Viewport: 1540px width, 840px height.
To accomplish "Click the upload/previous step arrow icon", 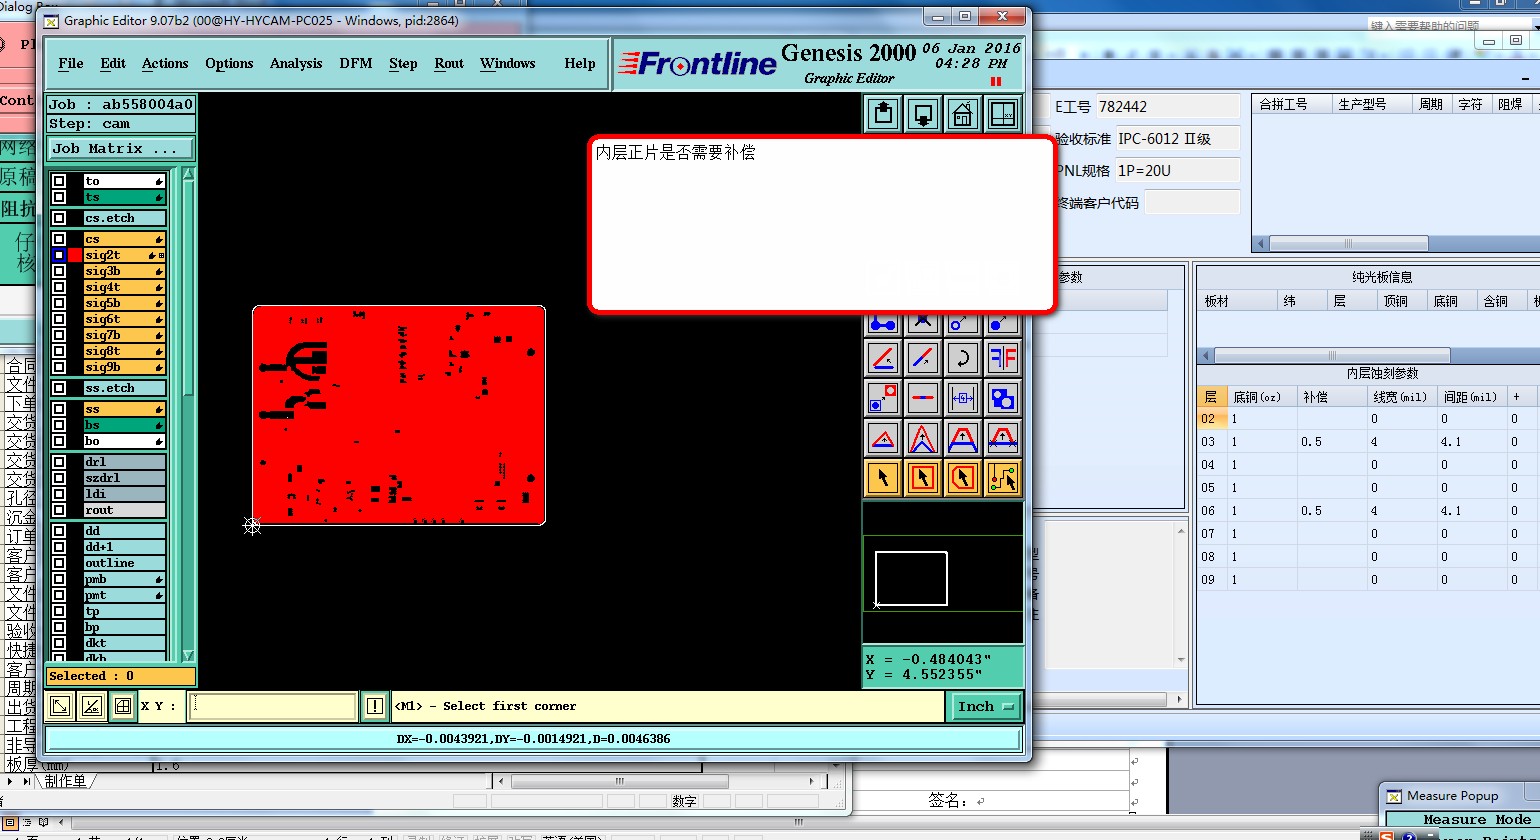I will pos(883,113).
